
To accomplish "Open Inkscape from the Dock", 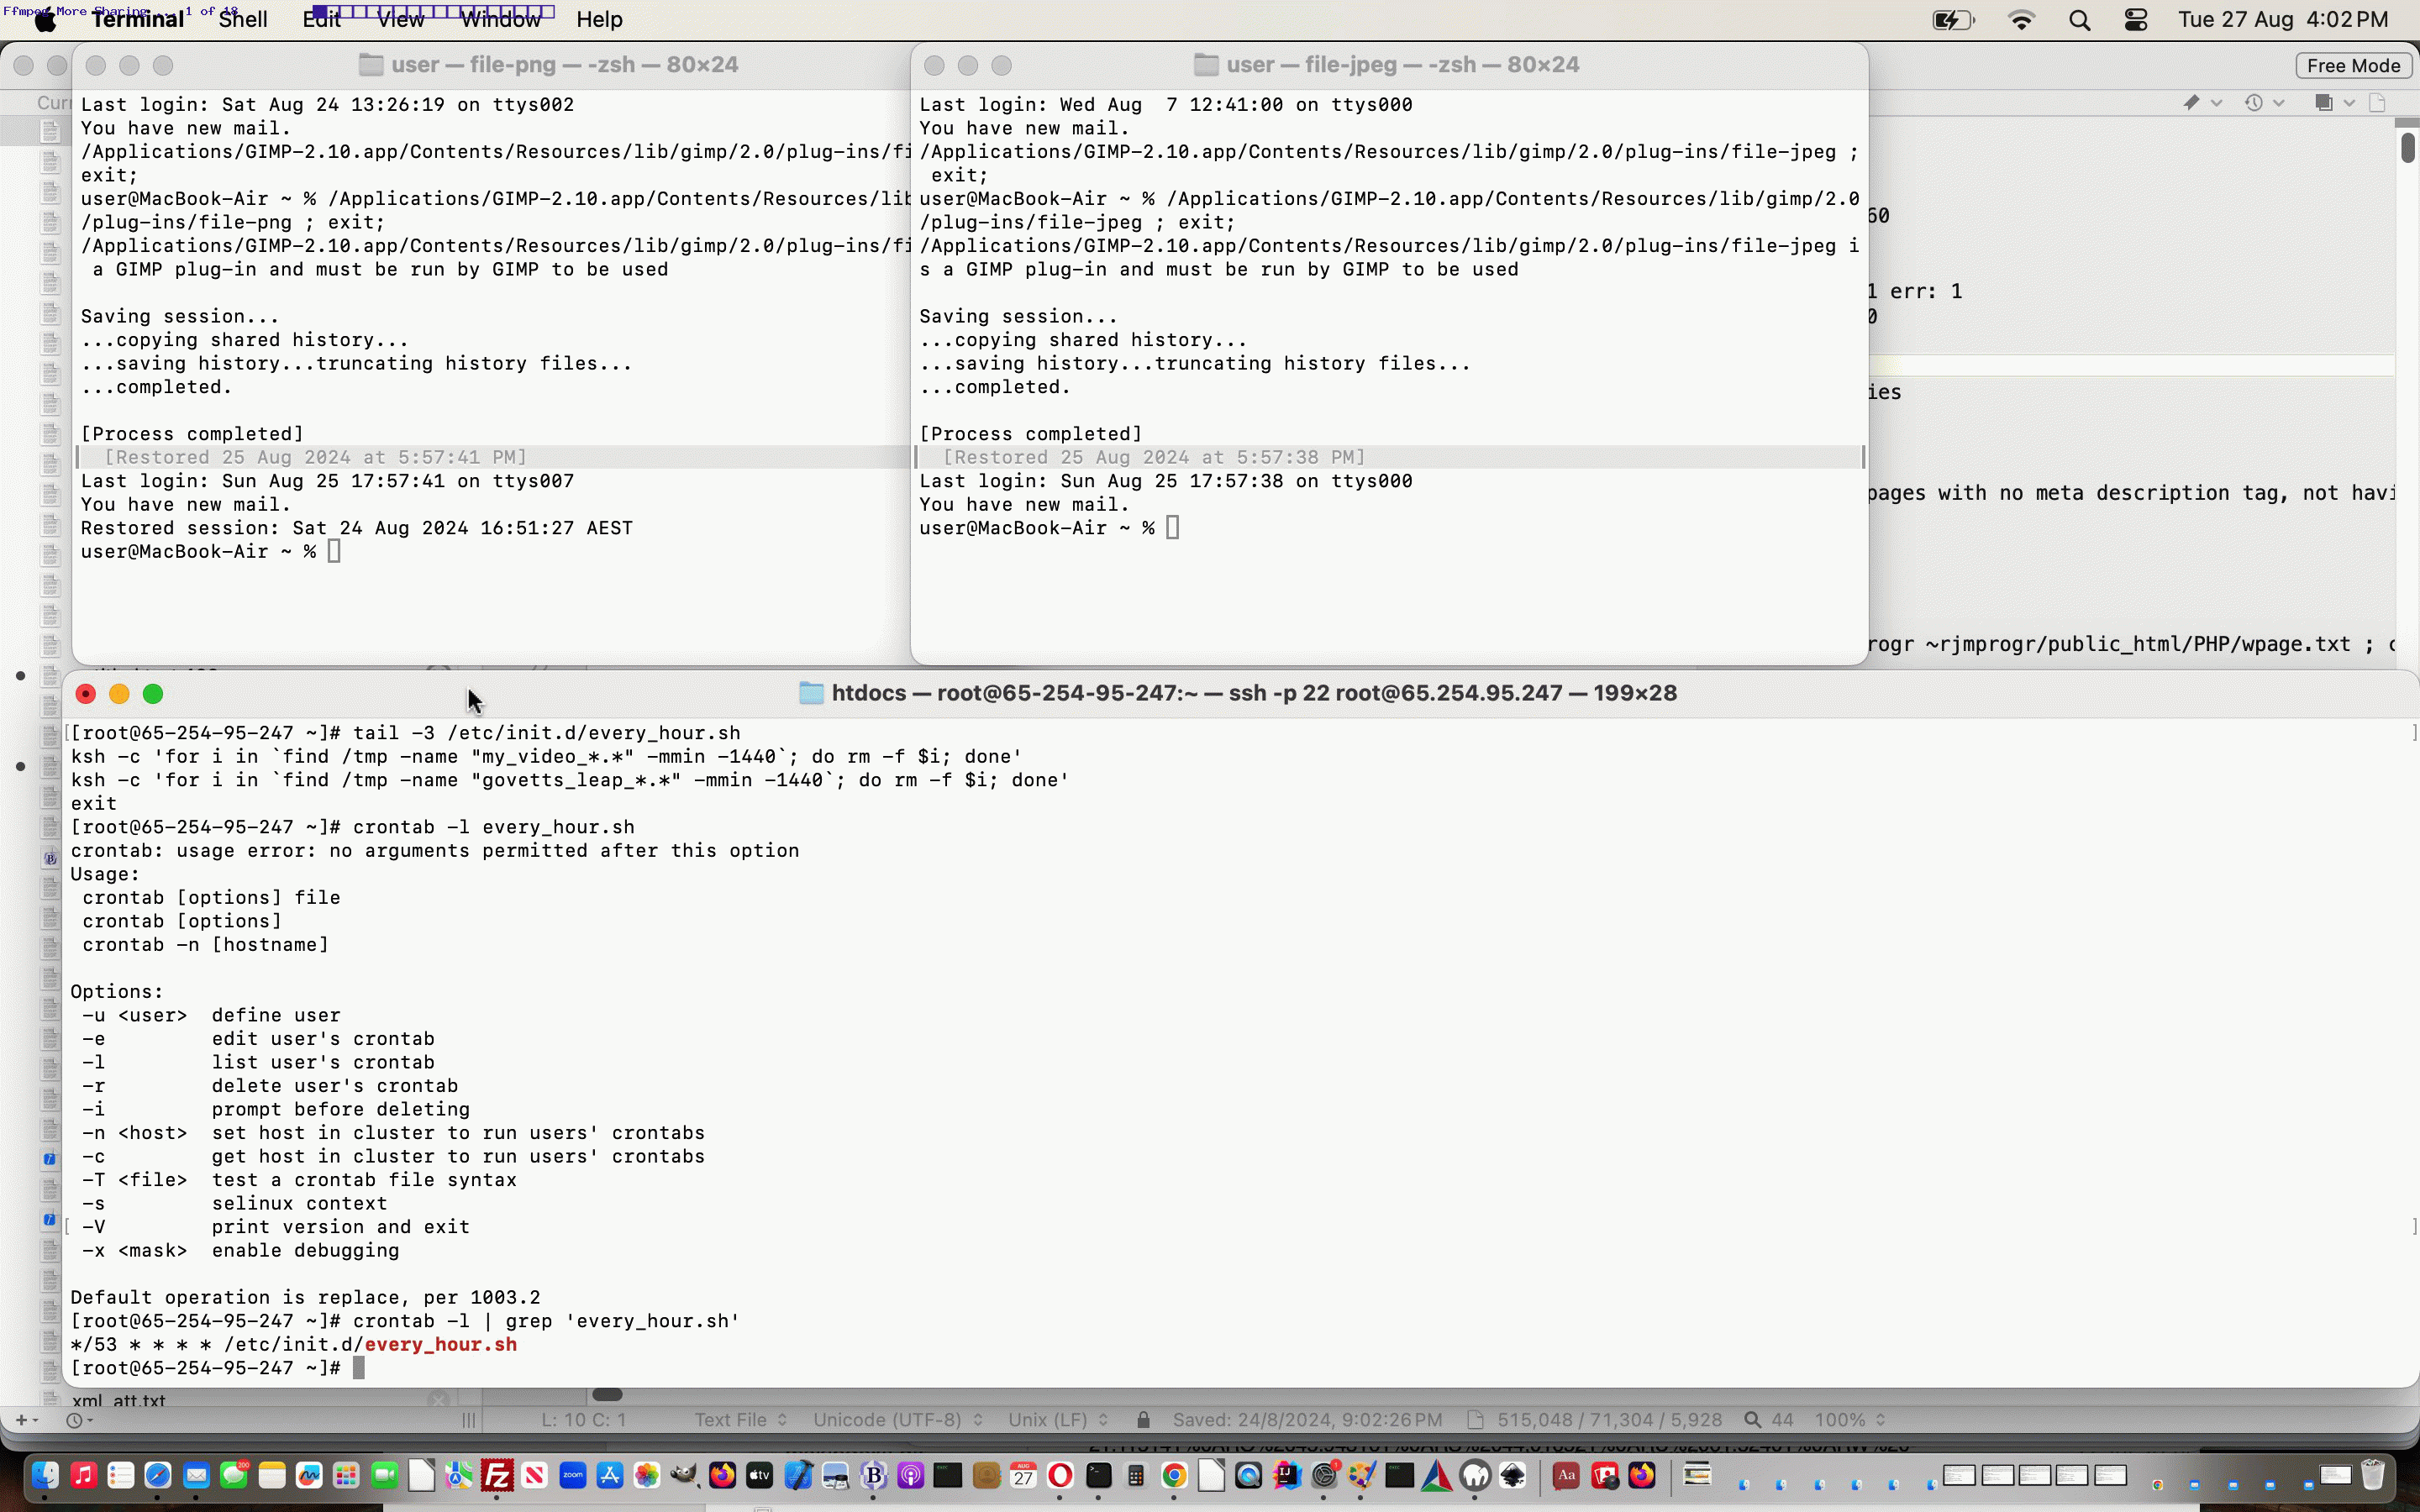I will [1513, 1476].
